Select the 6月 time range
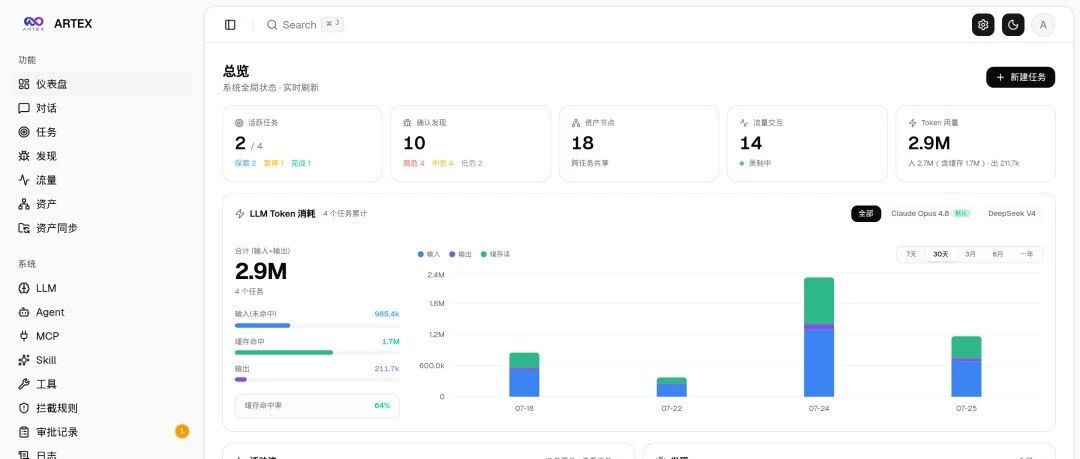The image size is (1080, 459). coord(998,254)
